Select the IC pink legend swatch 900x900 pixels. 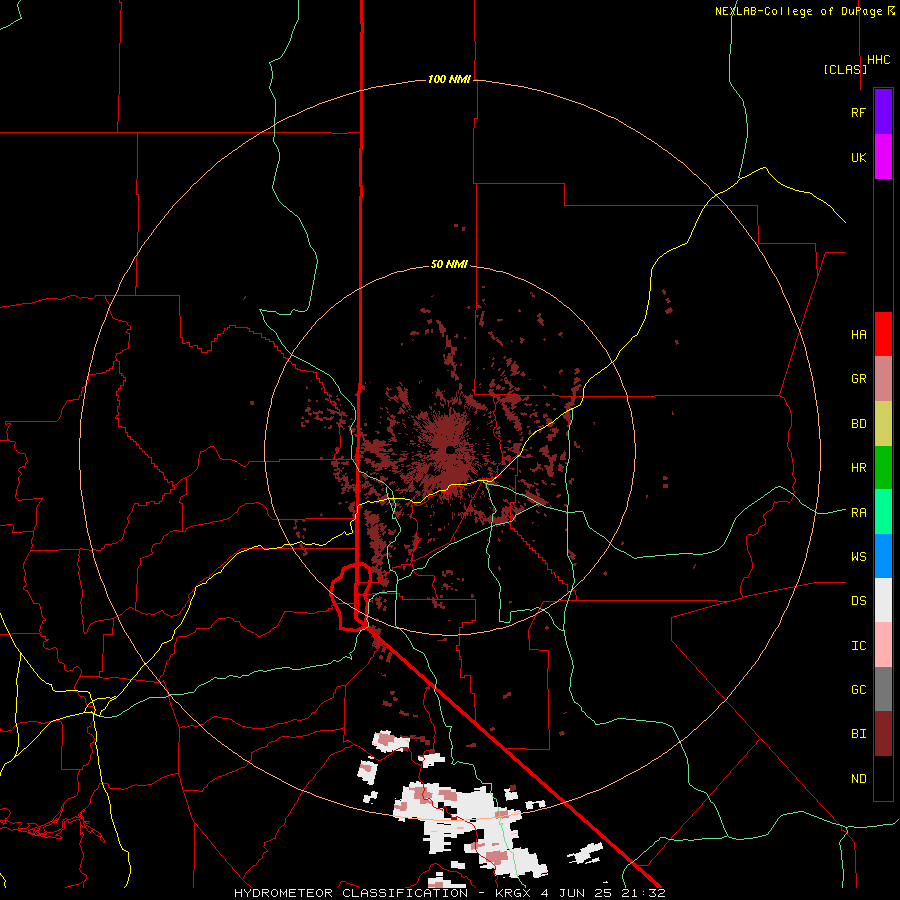pyautogui.click(x=883, y=645)
